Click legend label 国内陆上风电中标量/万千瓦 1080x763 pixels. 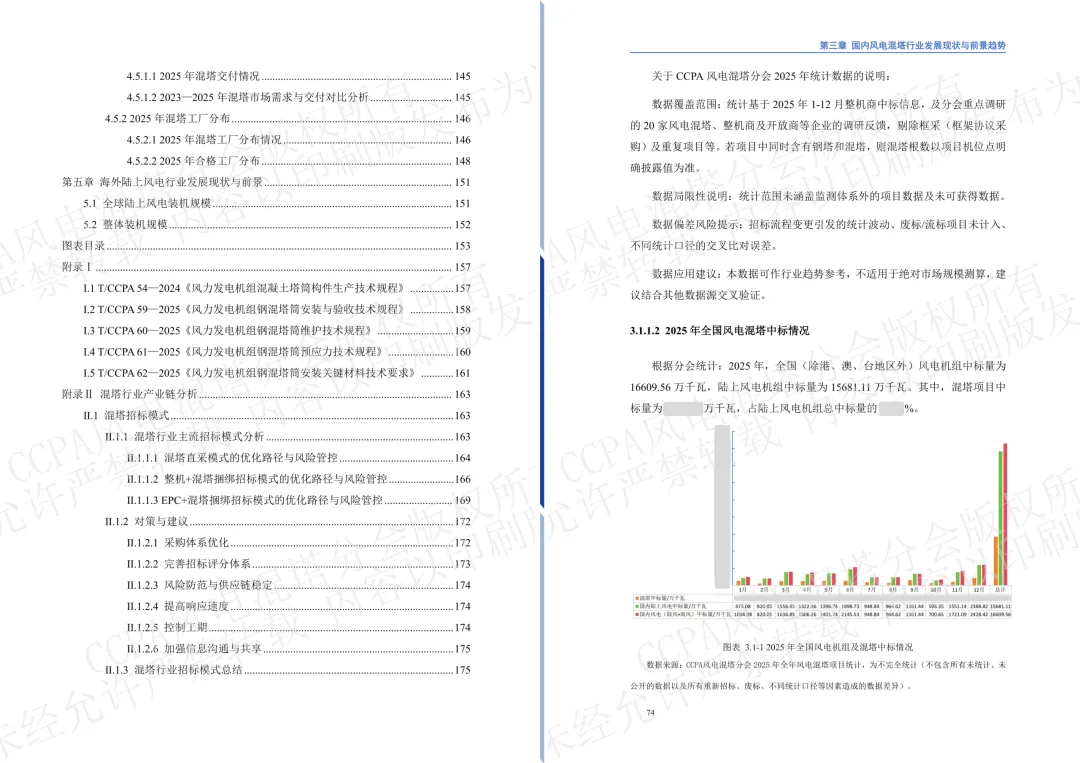point(672,607)
